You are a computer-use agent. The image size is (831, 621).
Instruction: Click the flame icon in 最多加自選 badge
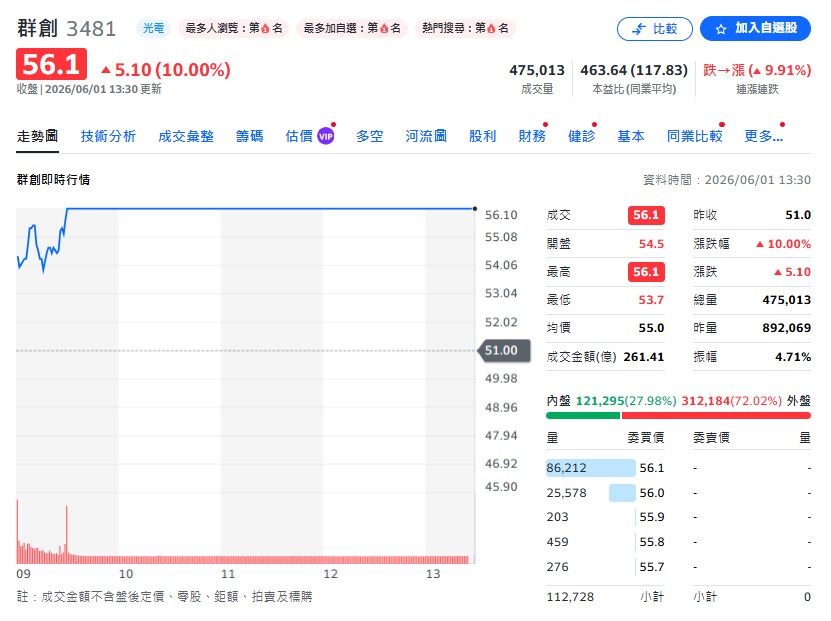coord(384,29)
